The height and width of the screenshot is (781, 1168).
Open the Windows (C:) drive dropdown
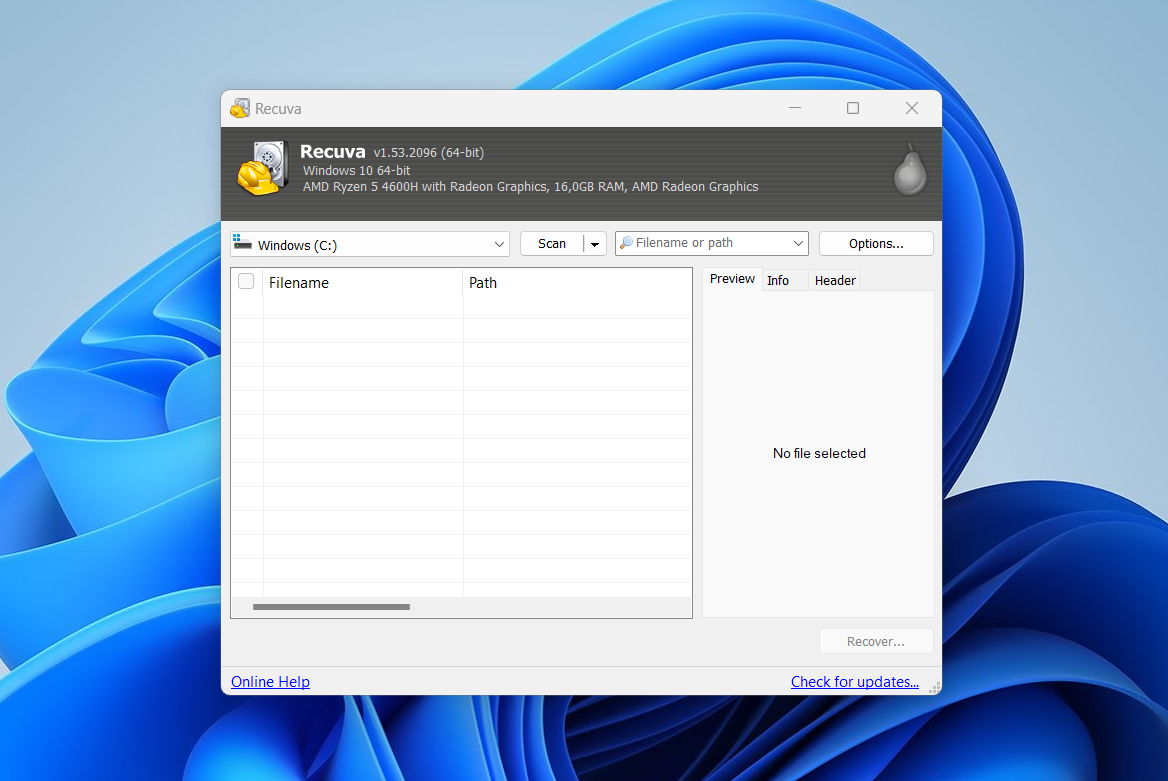click(369, 244)
